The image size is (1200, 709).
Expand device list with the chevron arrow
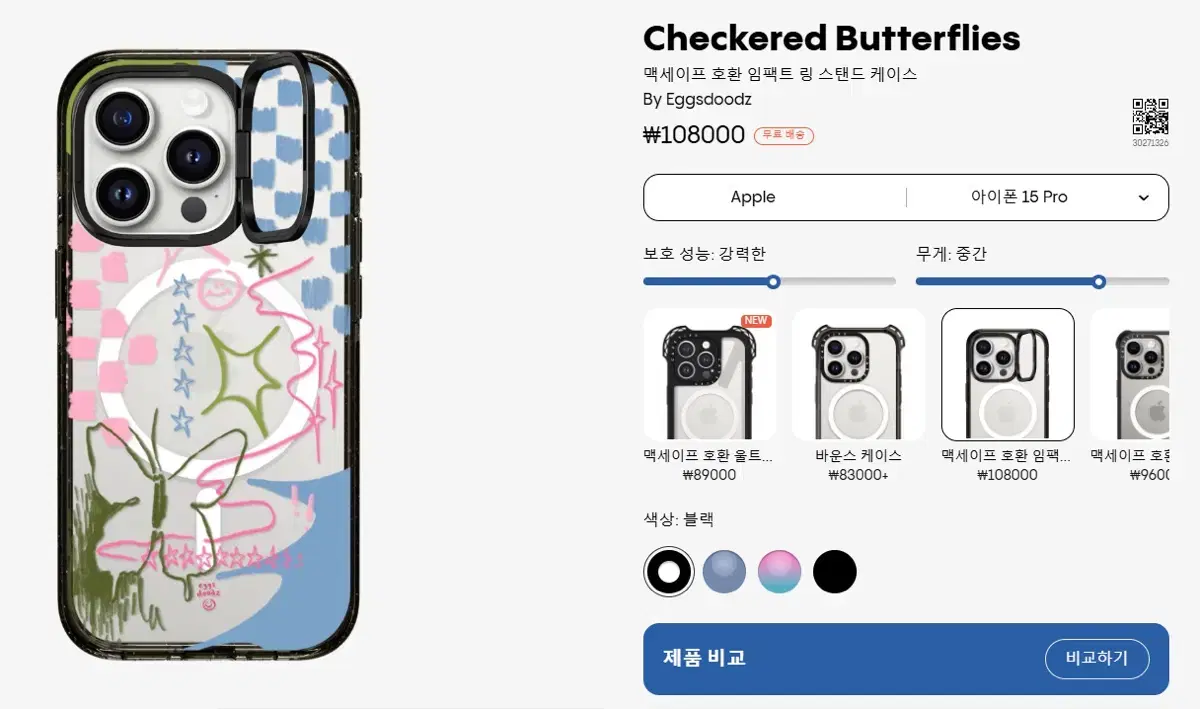click(1144, 198)
